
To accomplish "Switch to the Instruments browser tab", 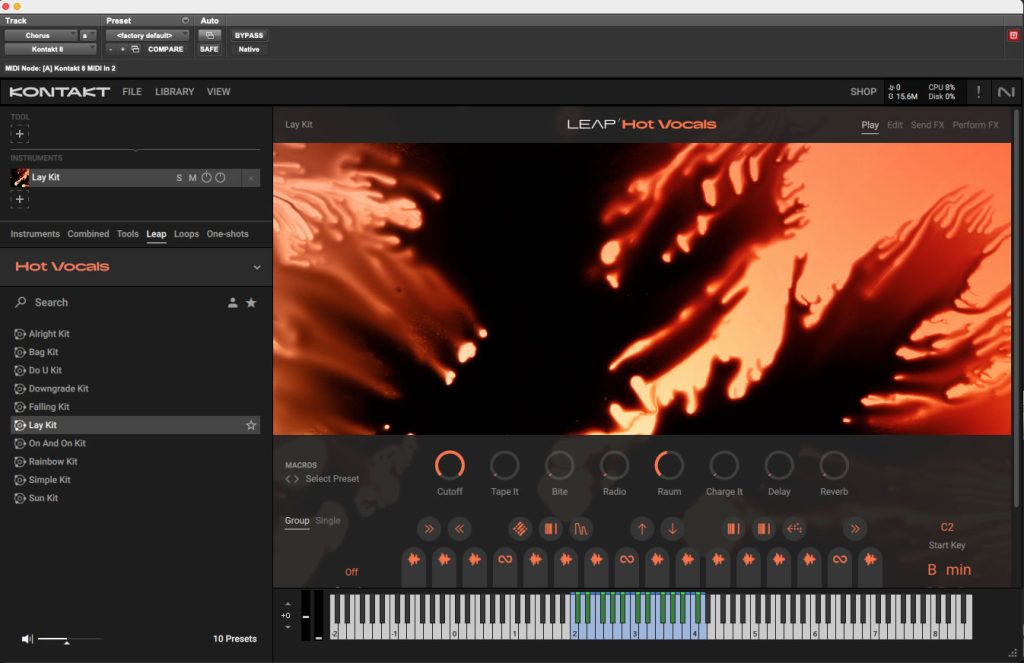I will pyautogui.click(x=35, y=234).
